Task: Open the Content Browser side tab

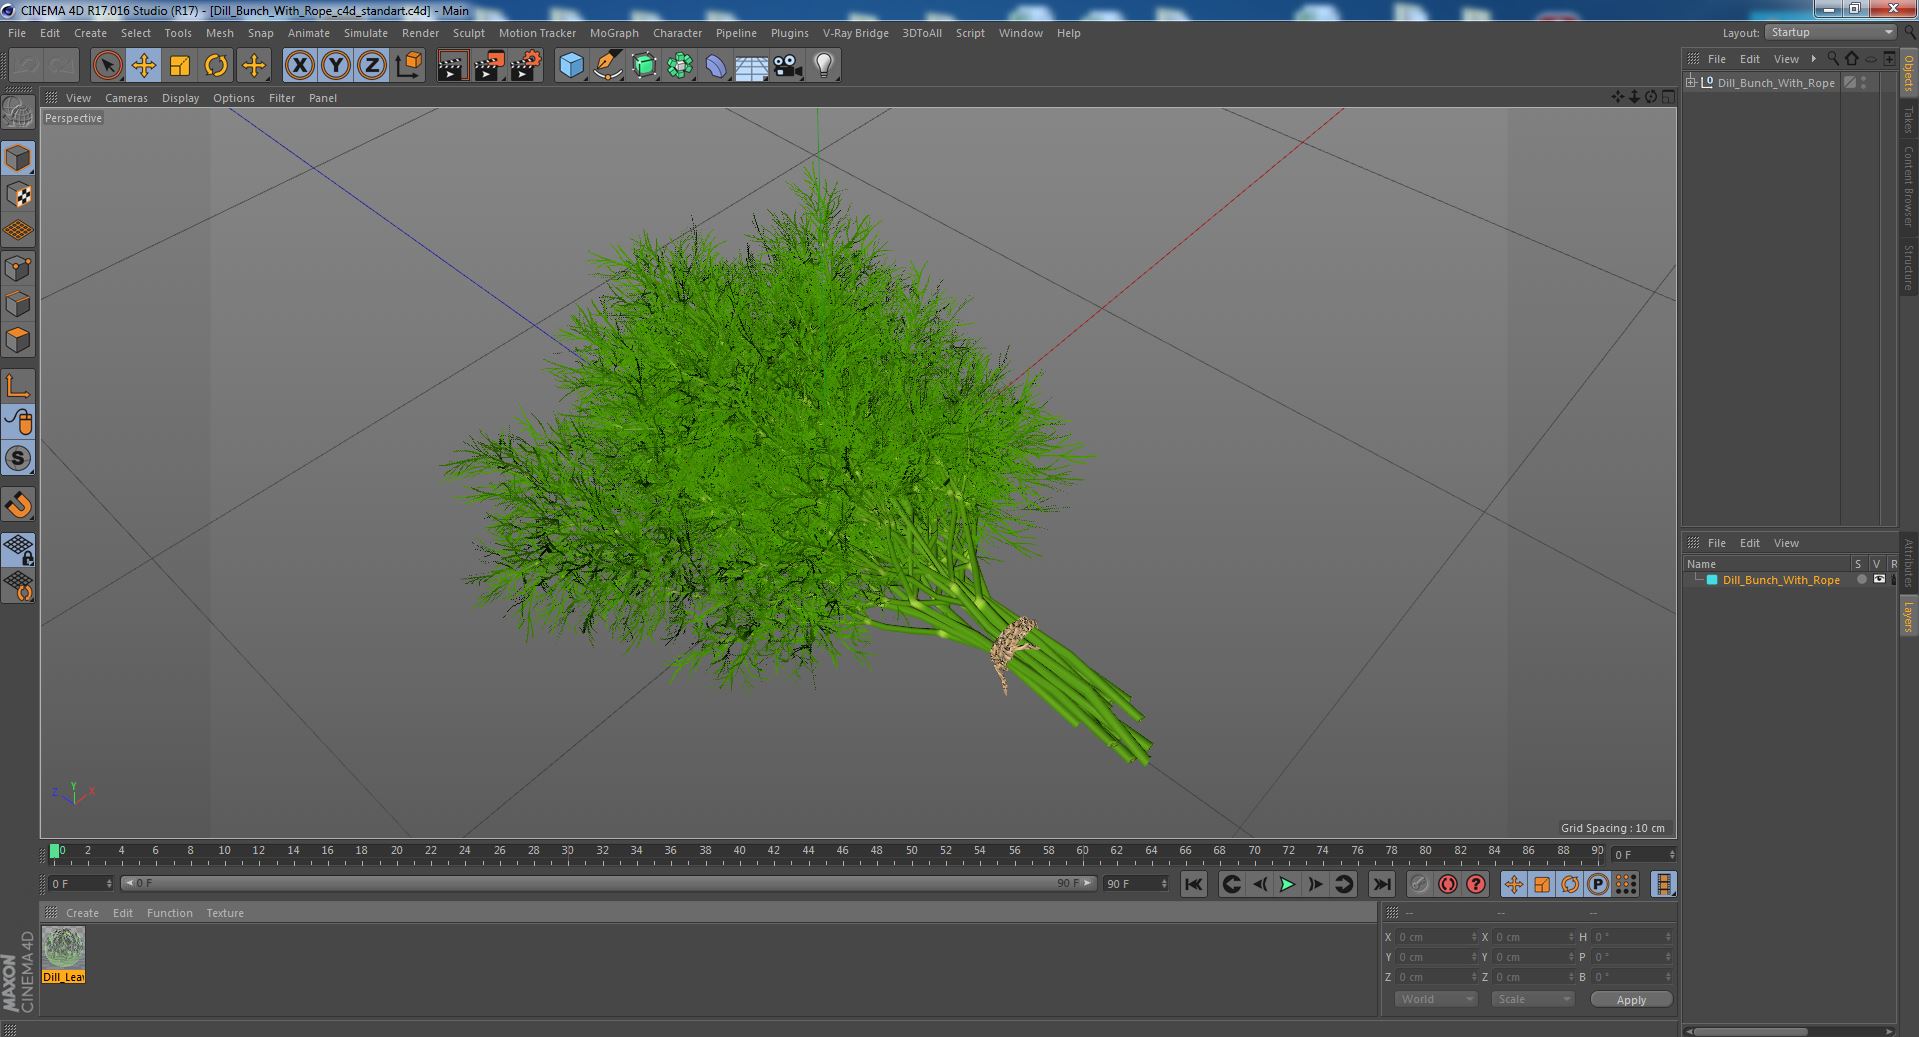Action: click(1908, 186)
